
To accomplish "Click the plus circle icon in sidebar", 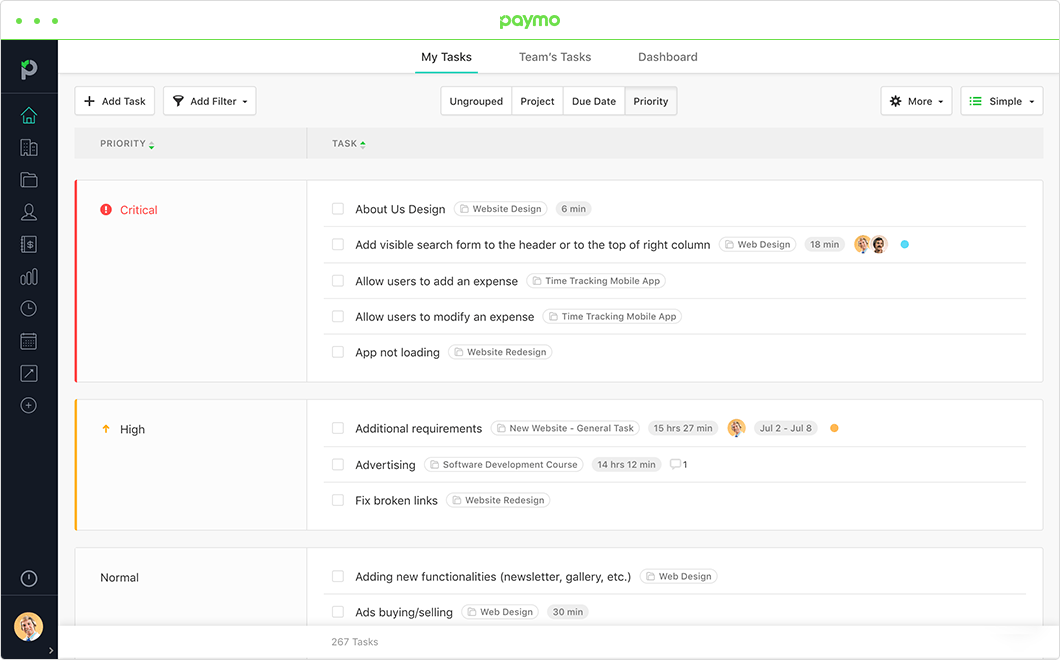I will coord(29,405).
